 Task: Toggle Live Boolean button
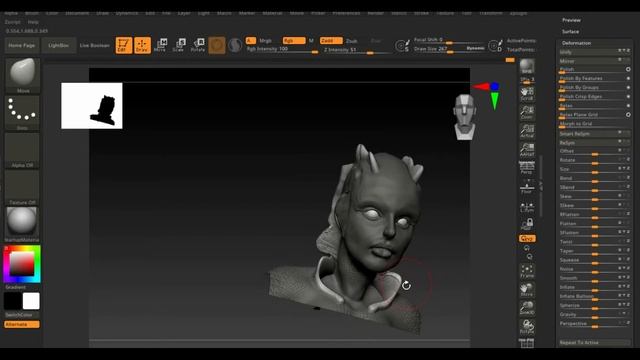[95, 45]
